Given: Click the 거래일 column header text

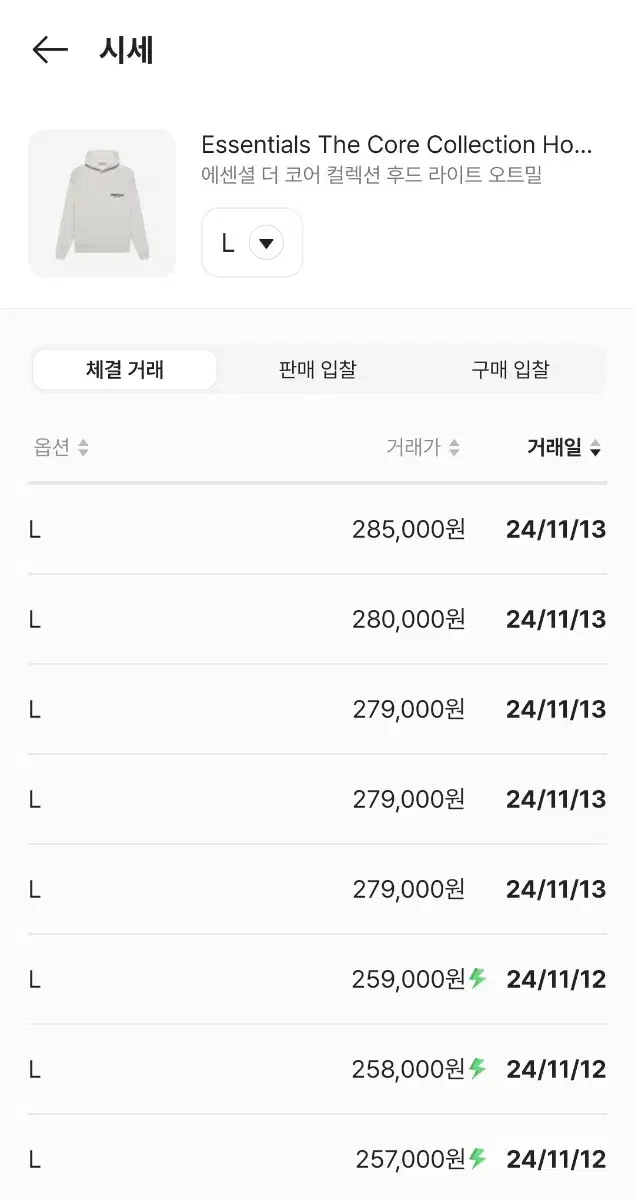Looking at the screenshot, I should 554,448.
